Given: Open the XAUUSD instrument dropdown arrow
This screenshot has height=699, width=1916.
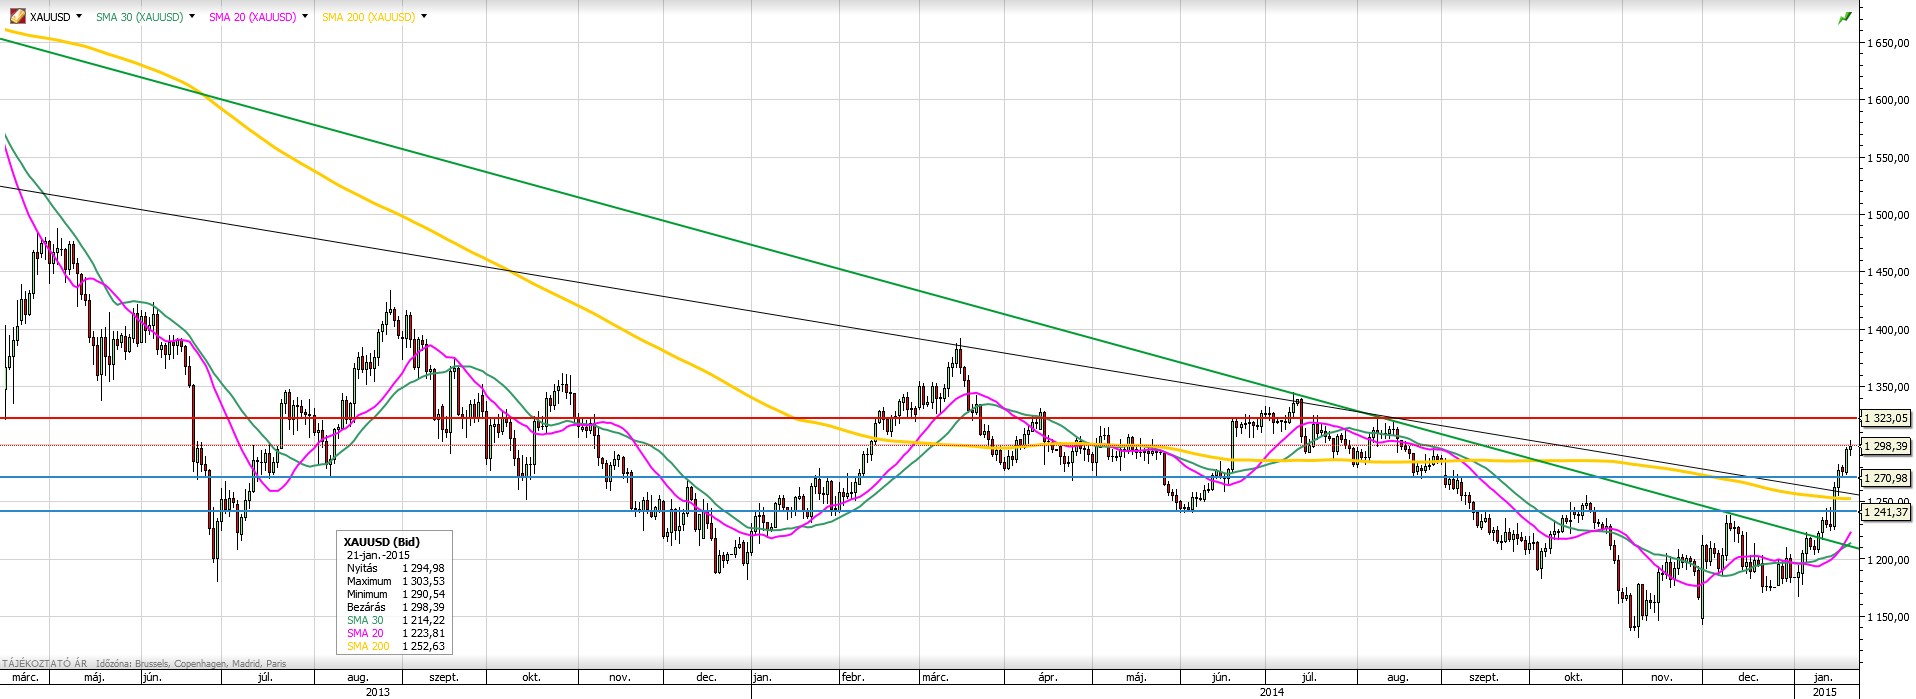Looking at the screenshot, I should [79, 16].
